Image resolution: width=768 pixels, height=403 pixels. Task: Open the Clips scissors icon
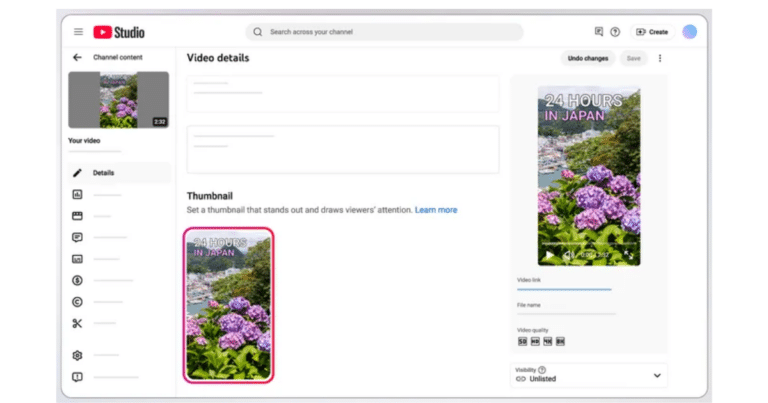(x=77, y=324)
